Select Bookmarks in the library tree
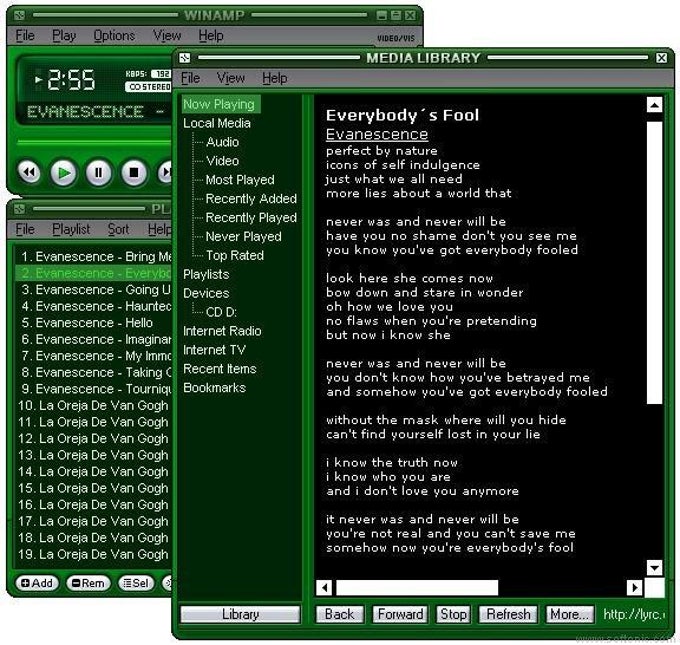This screenshot has width=680, height=645. (x=214, y=388)
